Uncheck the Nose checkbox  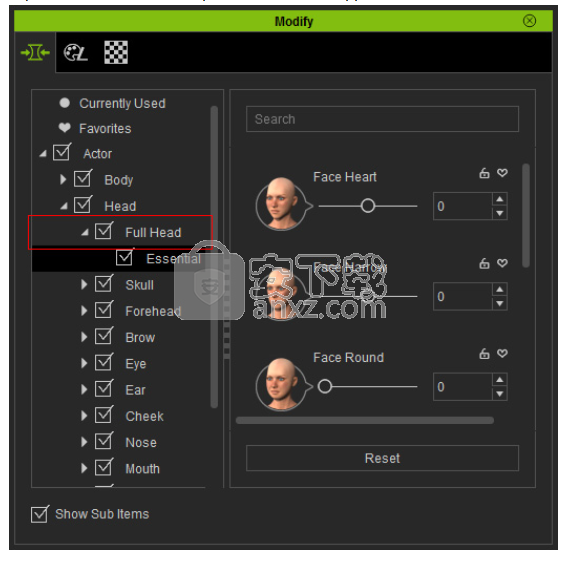click(104, 441)
